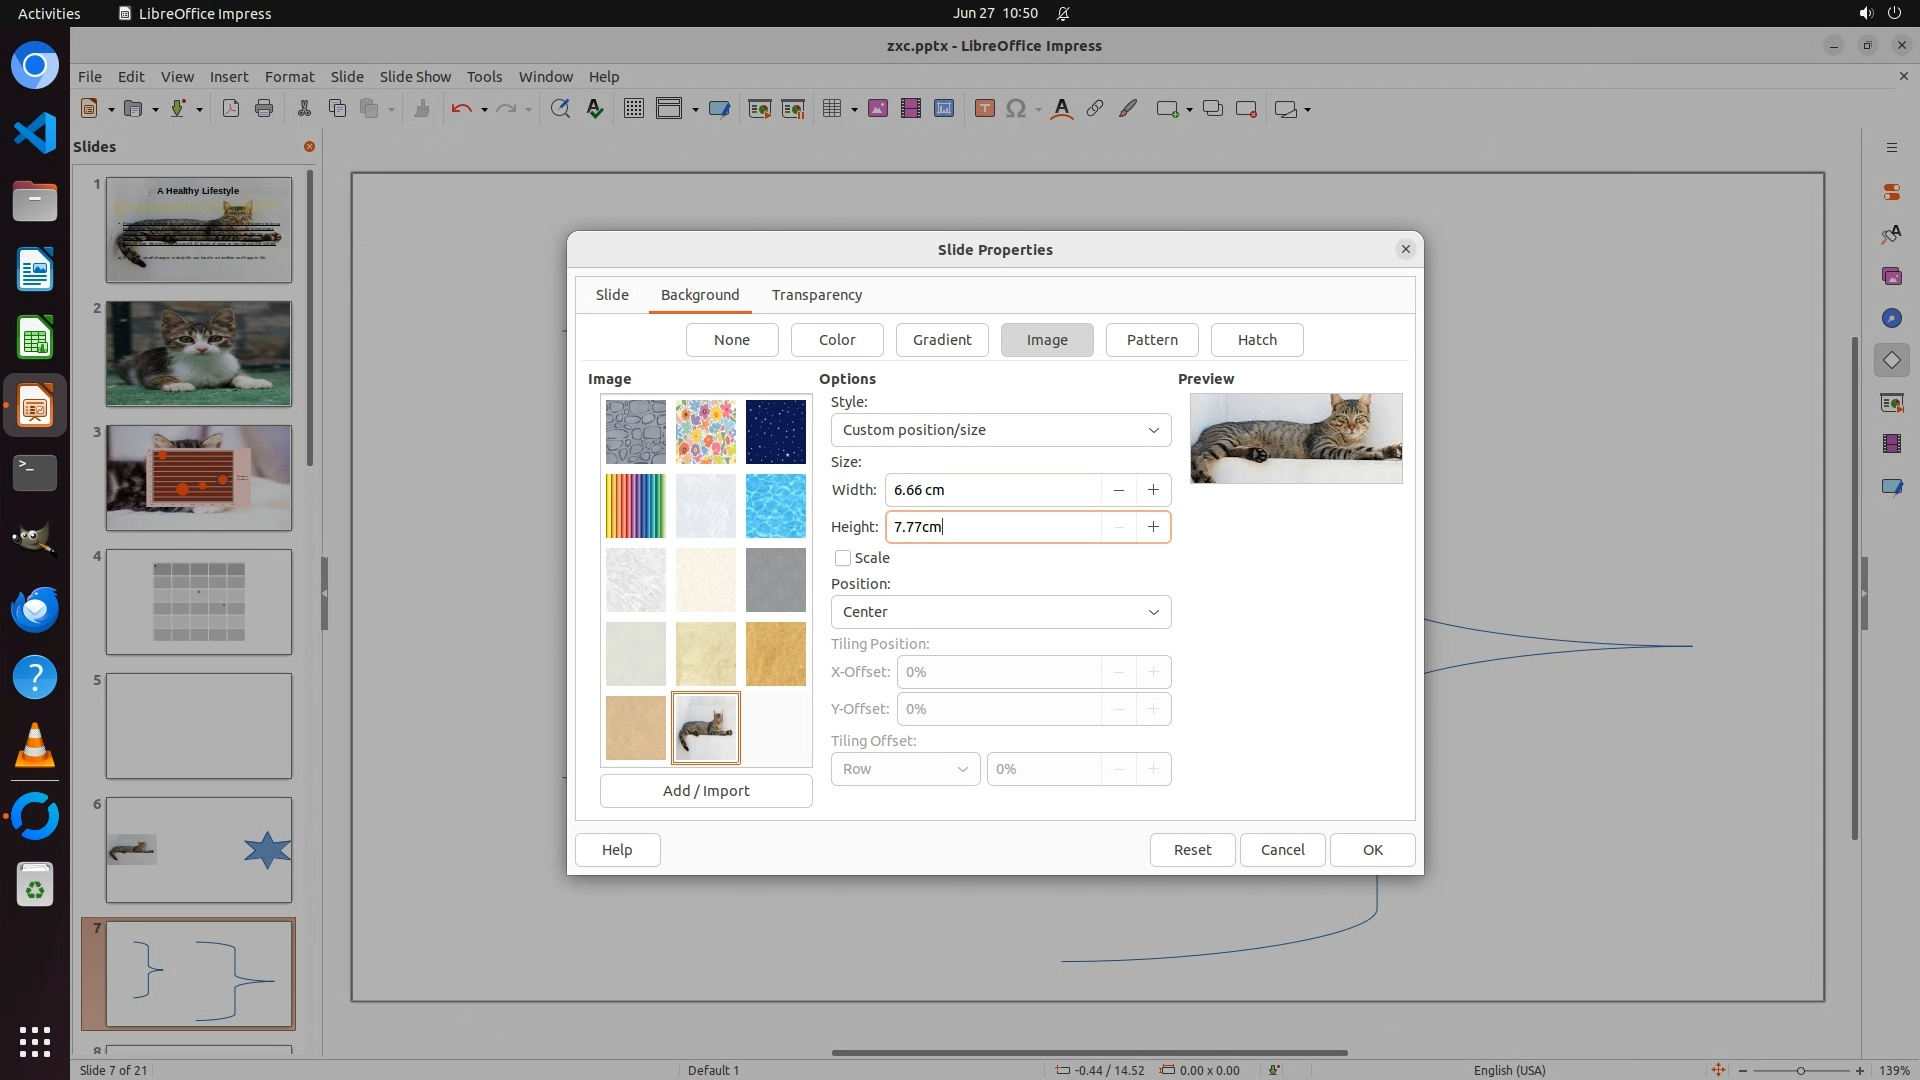The height and width of the screenshot is (1080, 1920).
Task: Click the Insert Table toolbar icon
Action: (831, 109)
